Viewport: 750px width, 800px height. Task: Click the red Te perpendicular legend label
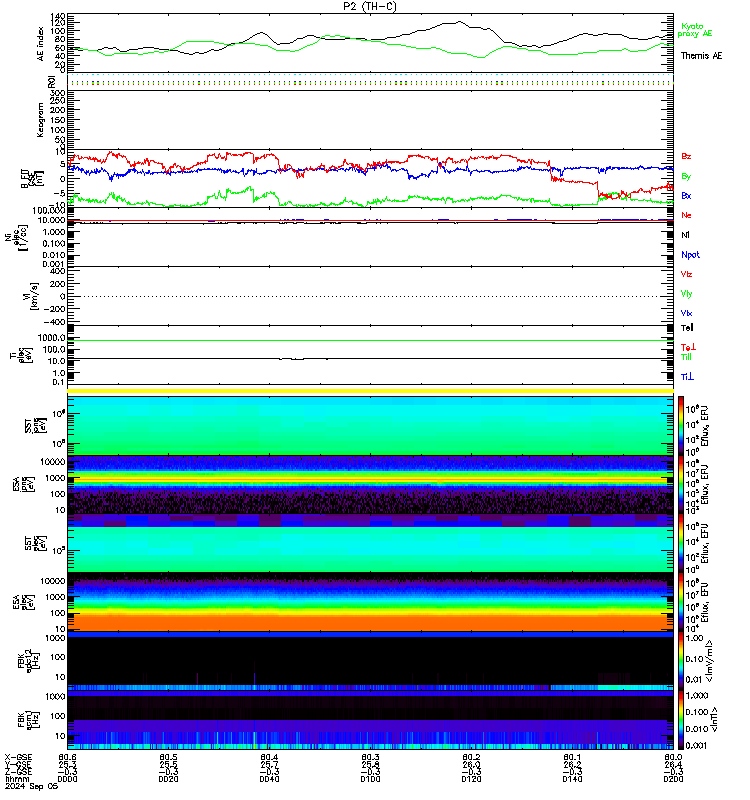(x=688, y=347)
